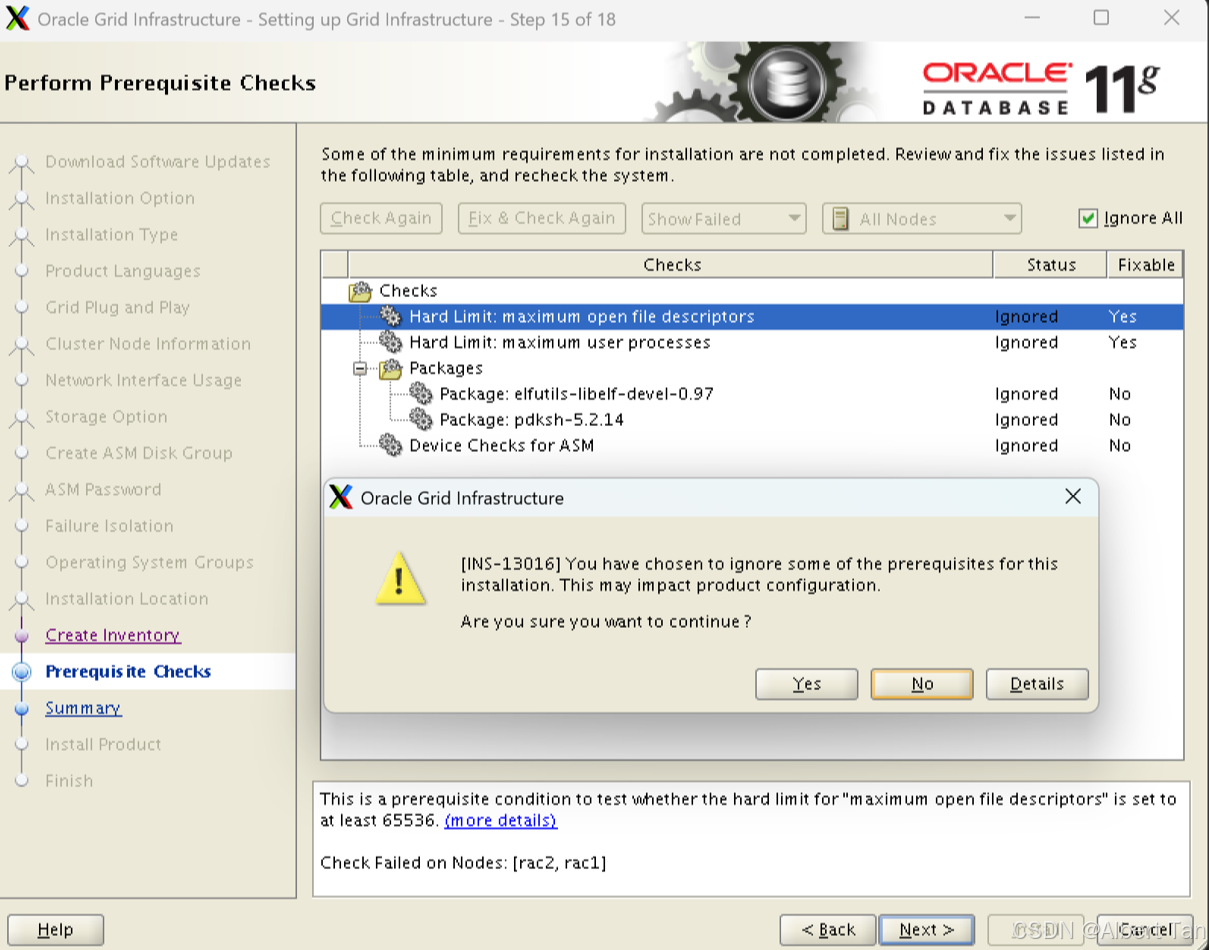This screenshot has width=1210, height=950.
Task: Click gear icon for open file descriptors check
Action: point(391,317)
